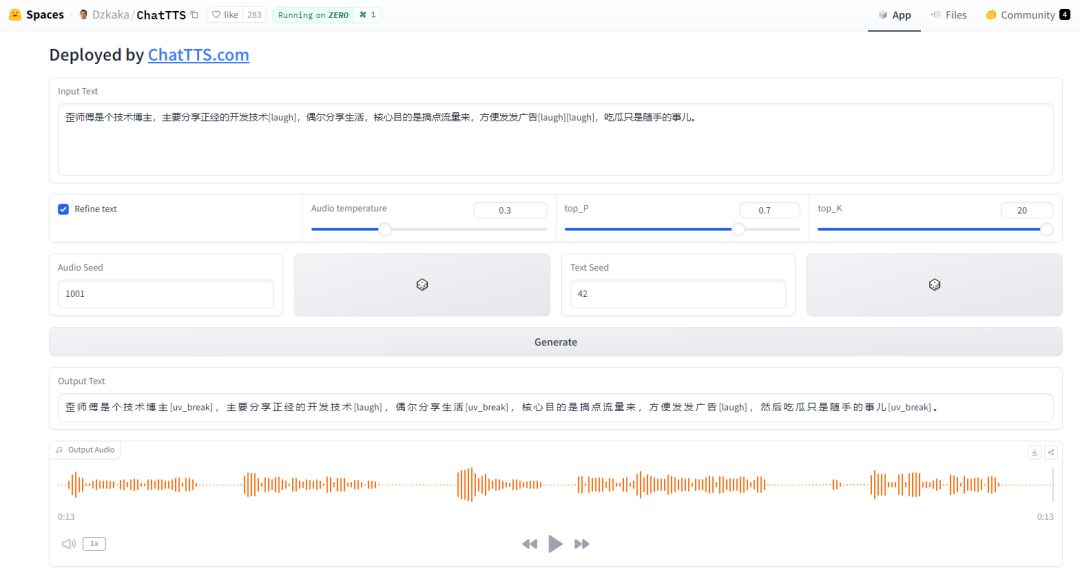Focus the Text Seed input field
Image resolution: width=1080 pixels, height=577 pixels.
[678, 294]
